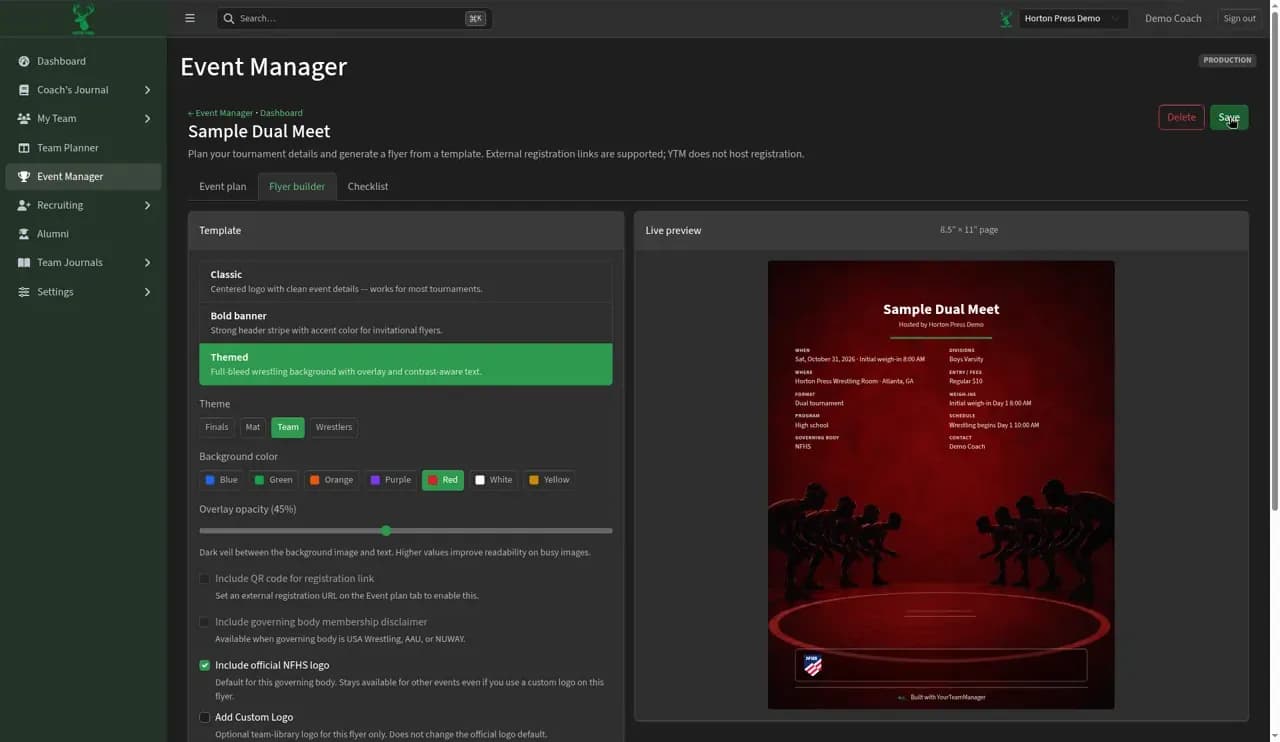Choose the Purple background color swatch
Image resolution: width=1280 pixels, height=742 pixels.
click(x=390, y=480)
